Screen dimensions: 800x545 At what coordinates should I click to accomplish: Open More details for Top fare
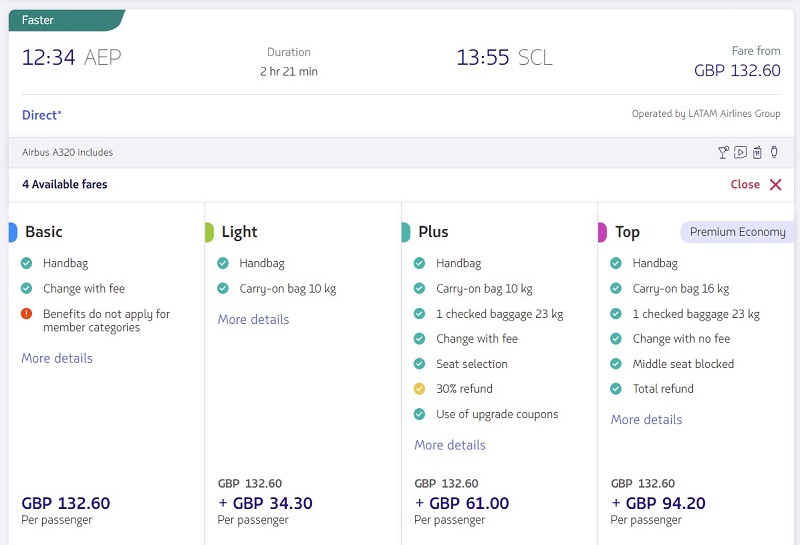click(x=646, y=419)
